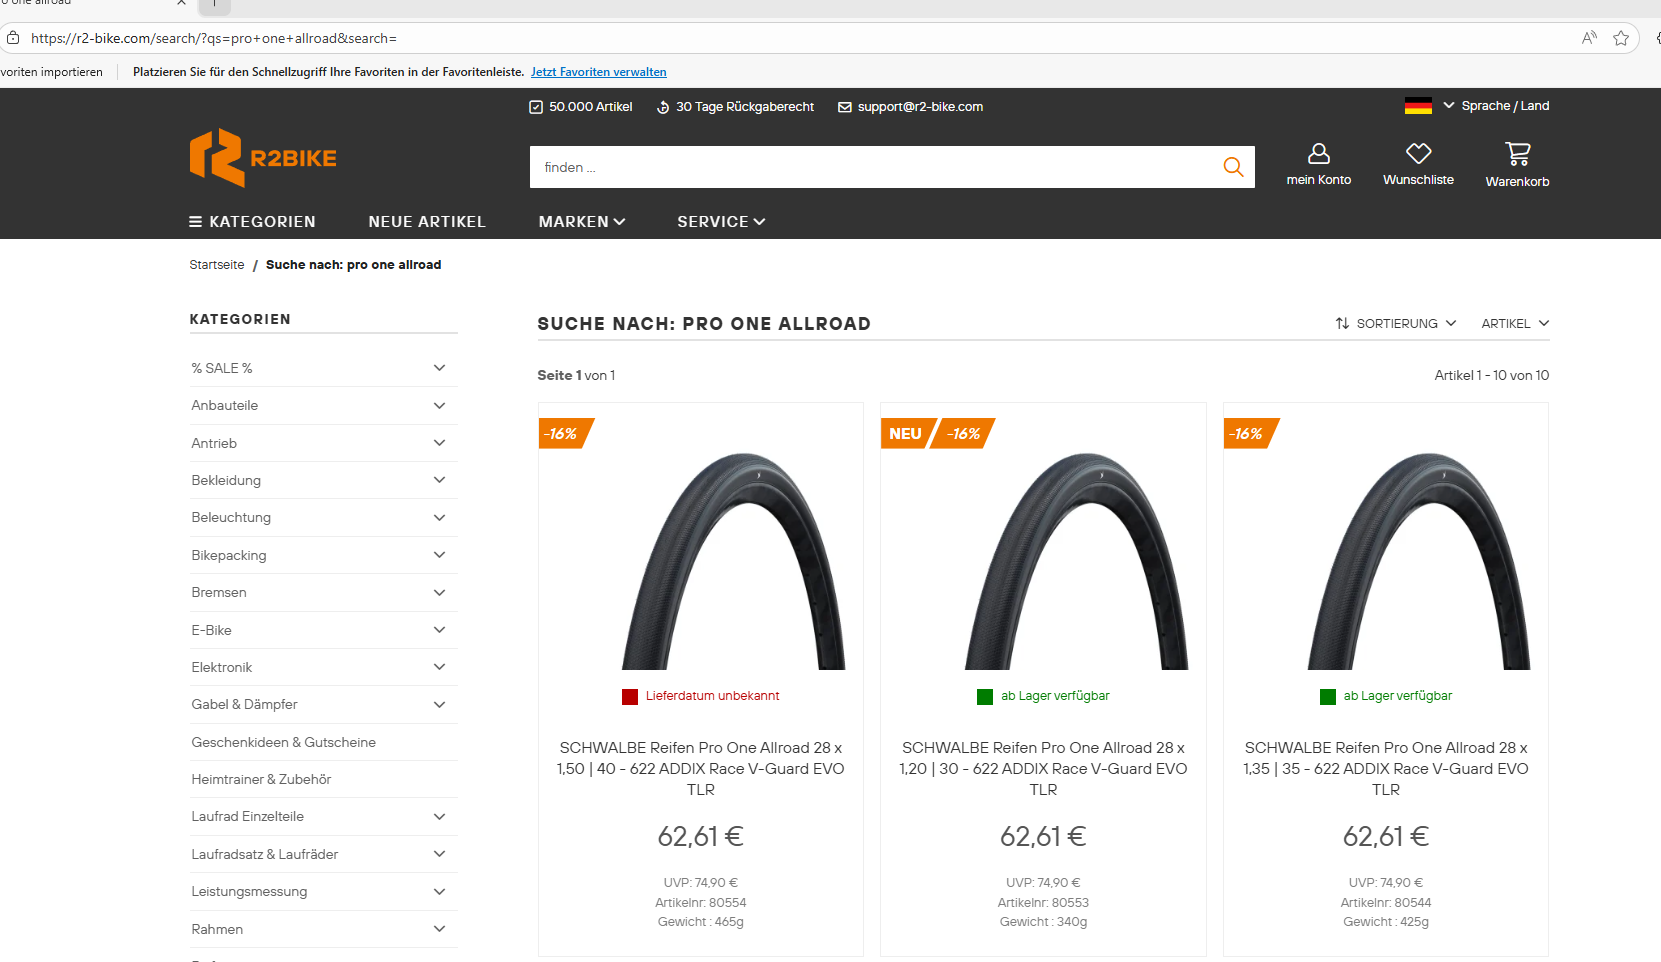The width and height of the screenshot is (1661, 962).
Task: Open Geschenkideen & Gutscheine category
Action: point(284,742)
